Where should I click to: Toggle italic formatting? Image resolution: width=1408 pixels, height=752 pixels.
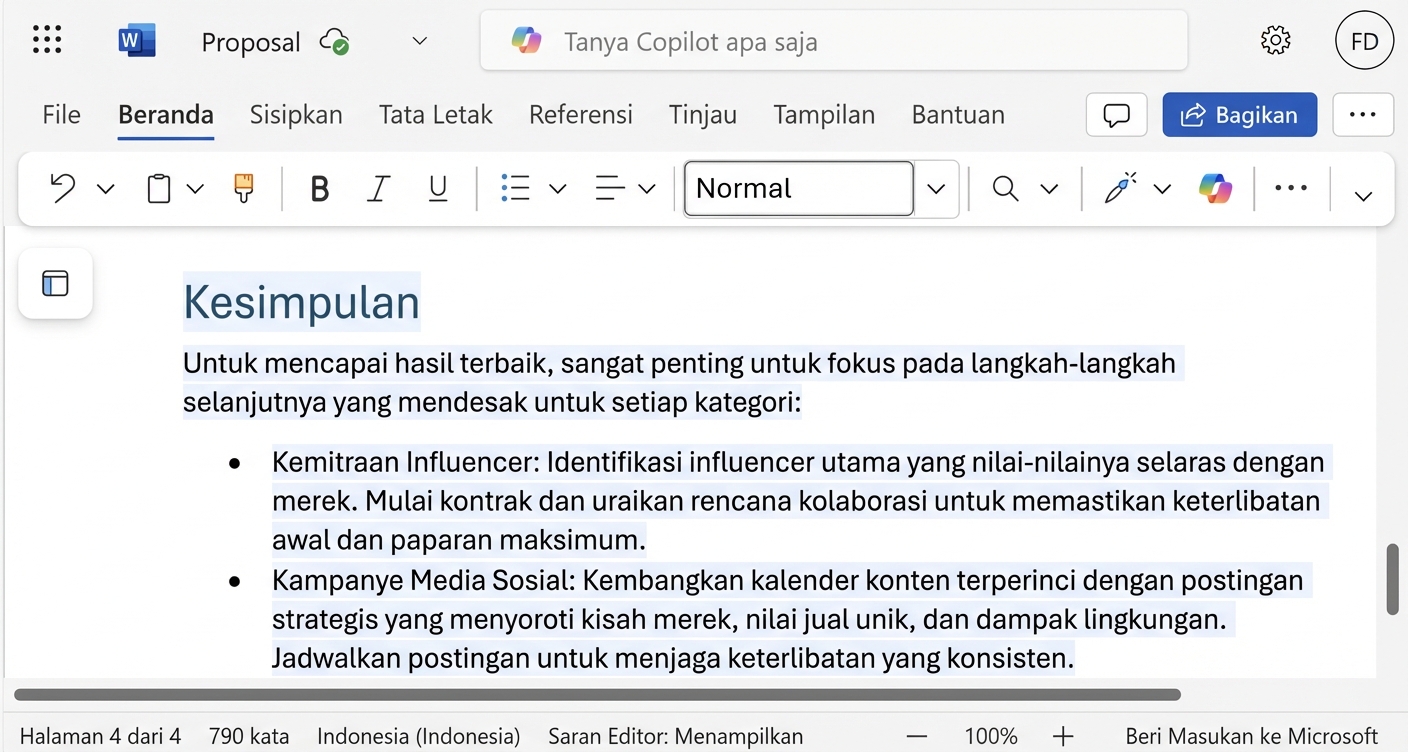[x=378, y=188]
